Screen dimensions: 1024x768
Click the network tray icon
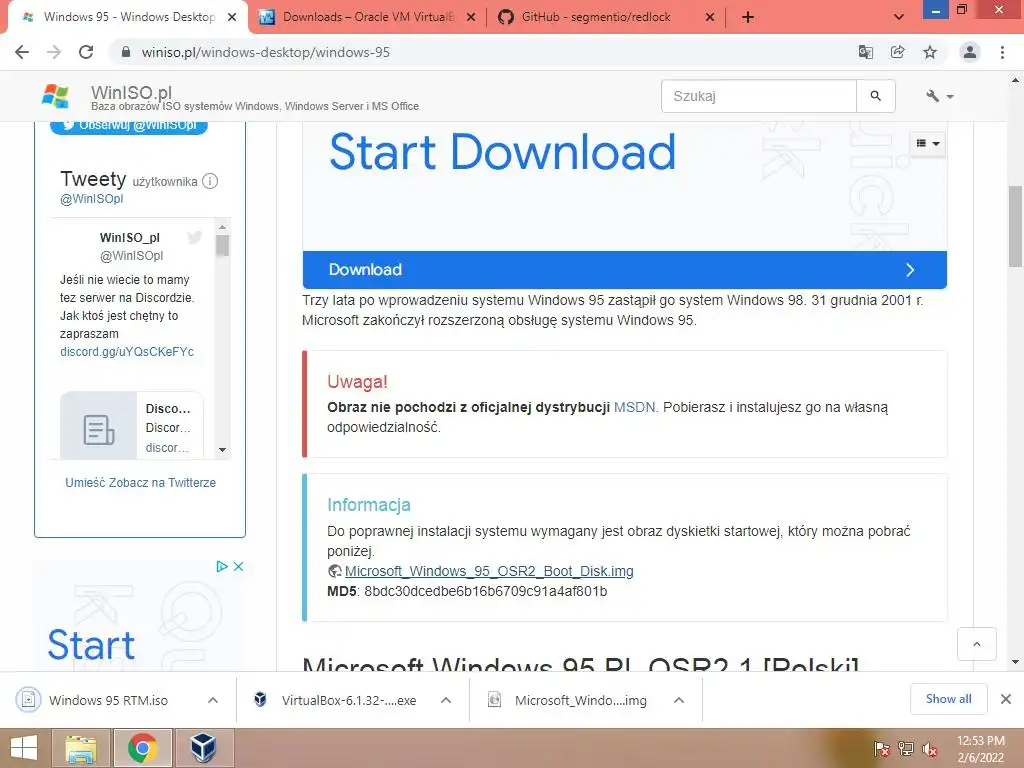906,749
